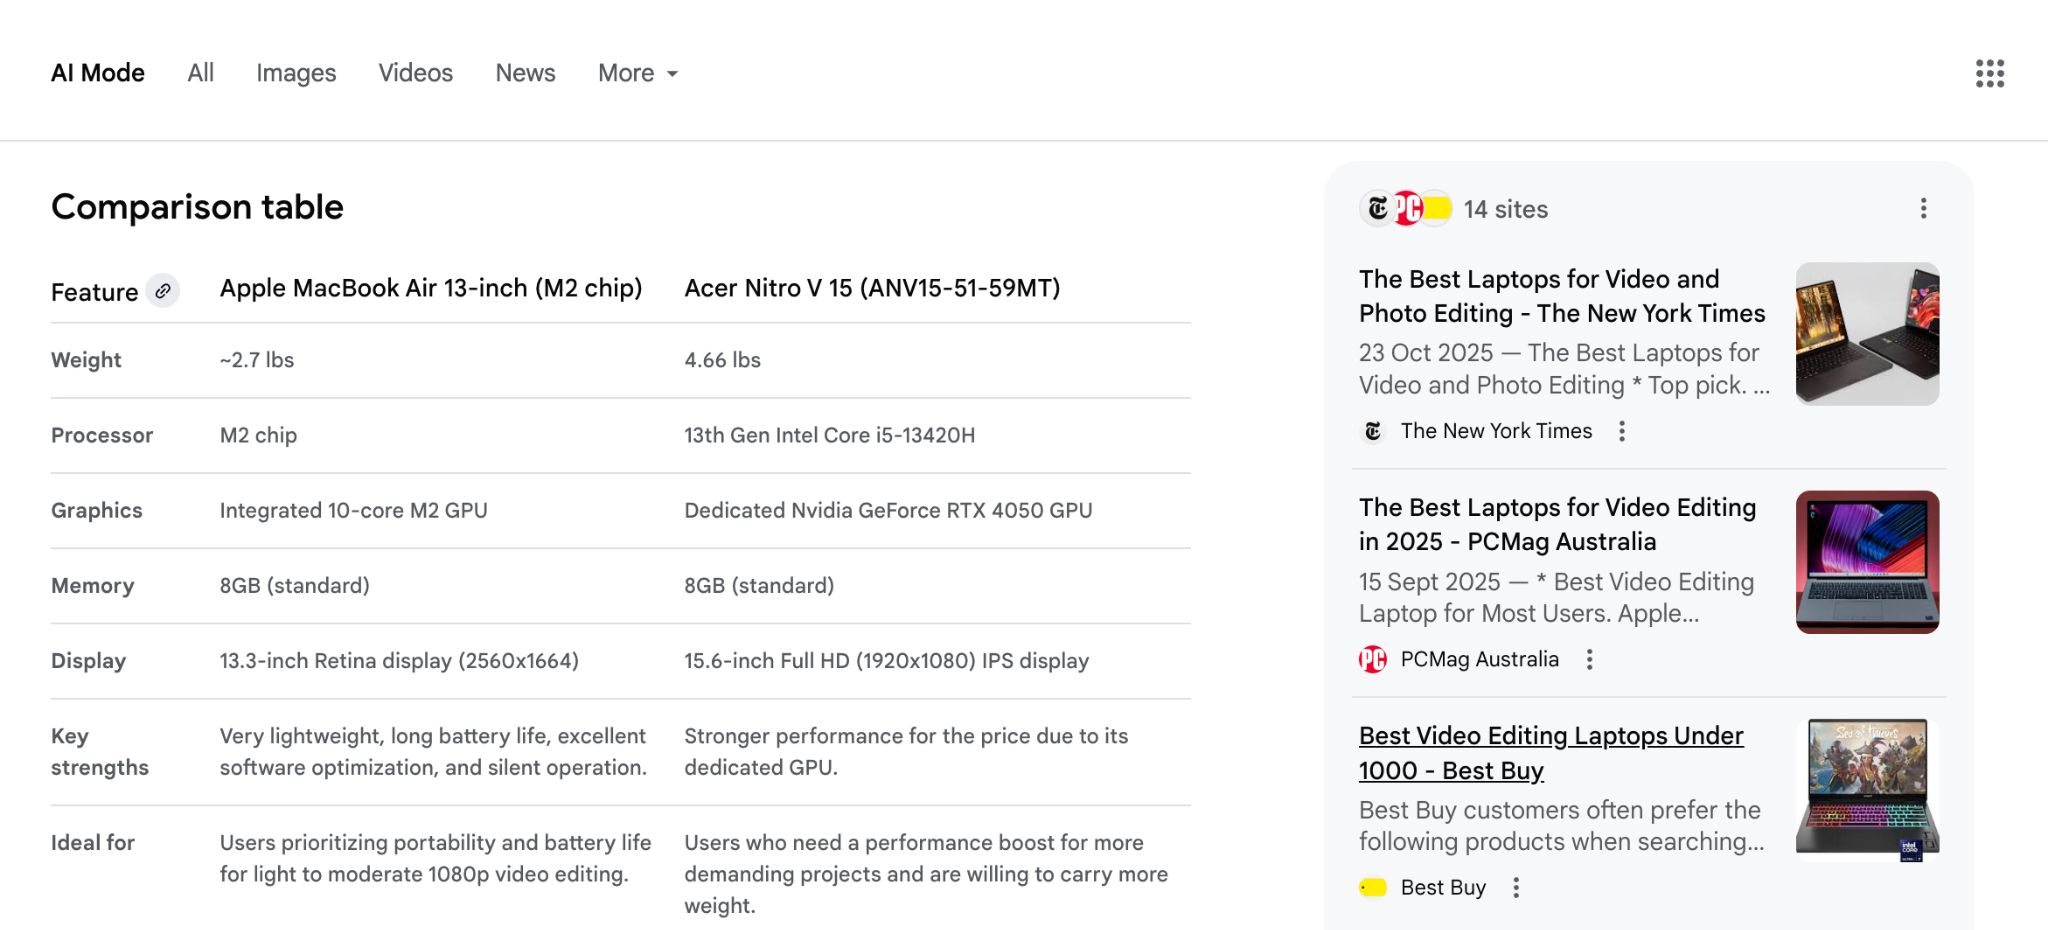Open the Google apps grid
2048x930 pixels.
1990,73
